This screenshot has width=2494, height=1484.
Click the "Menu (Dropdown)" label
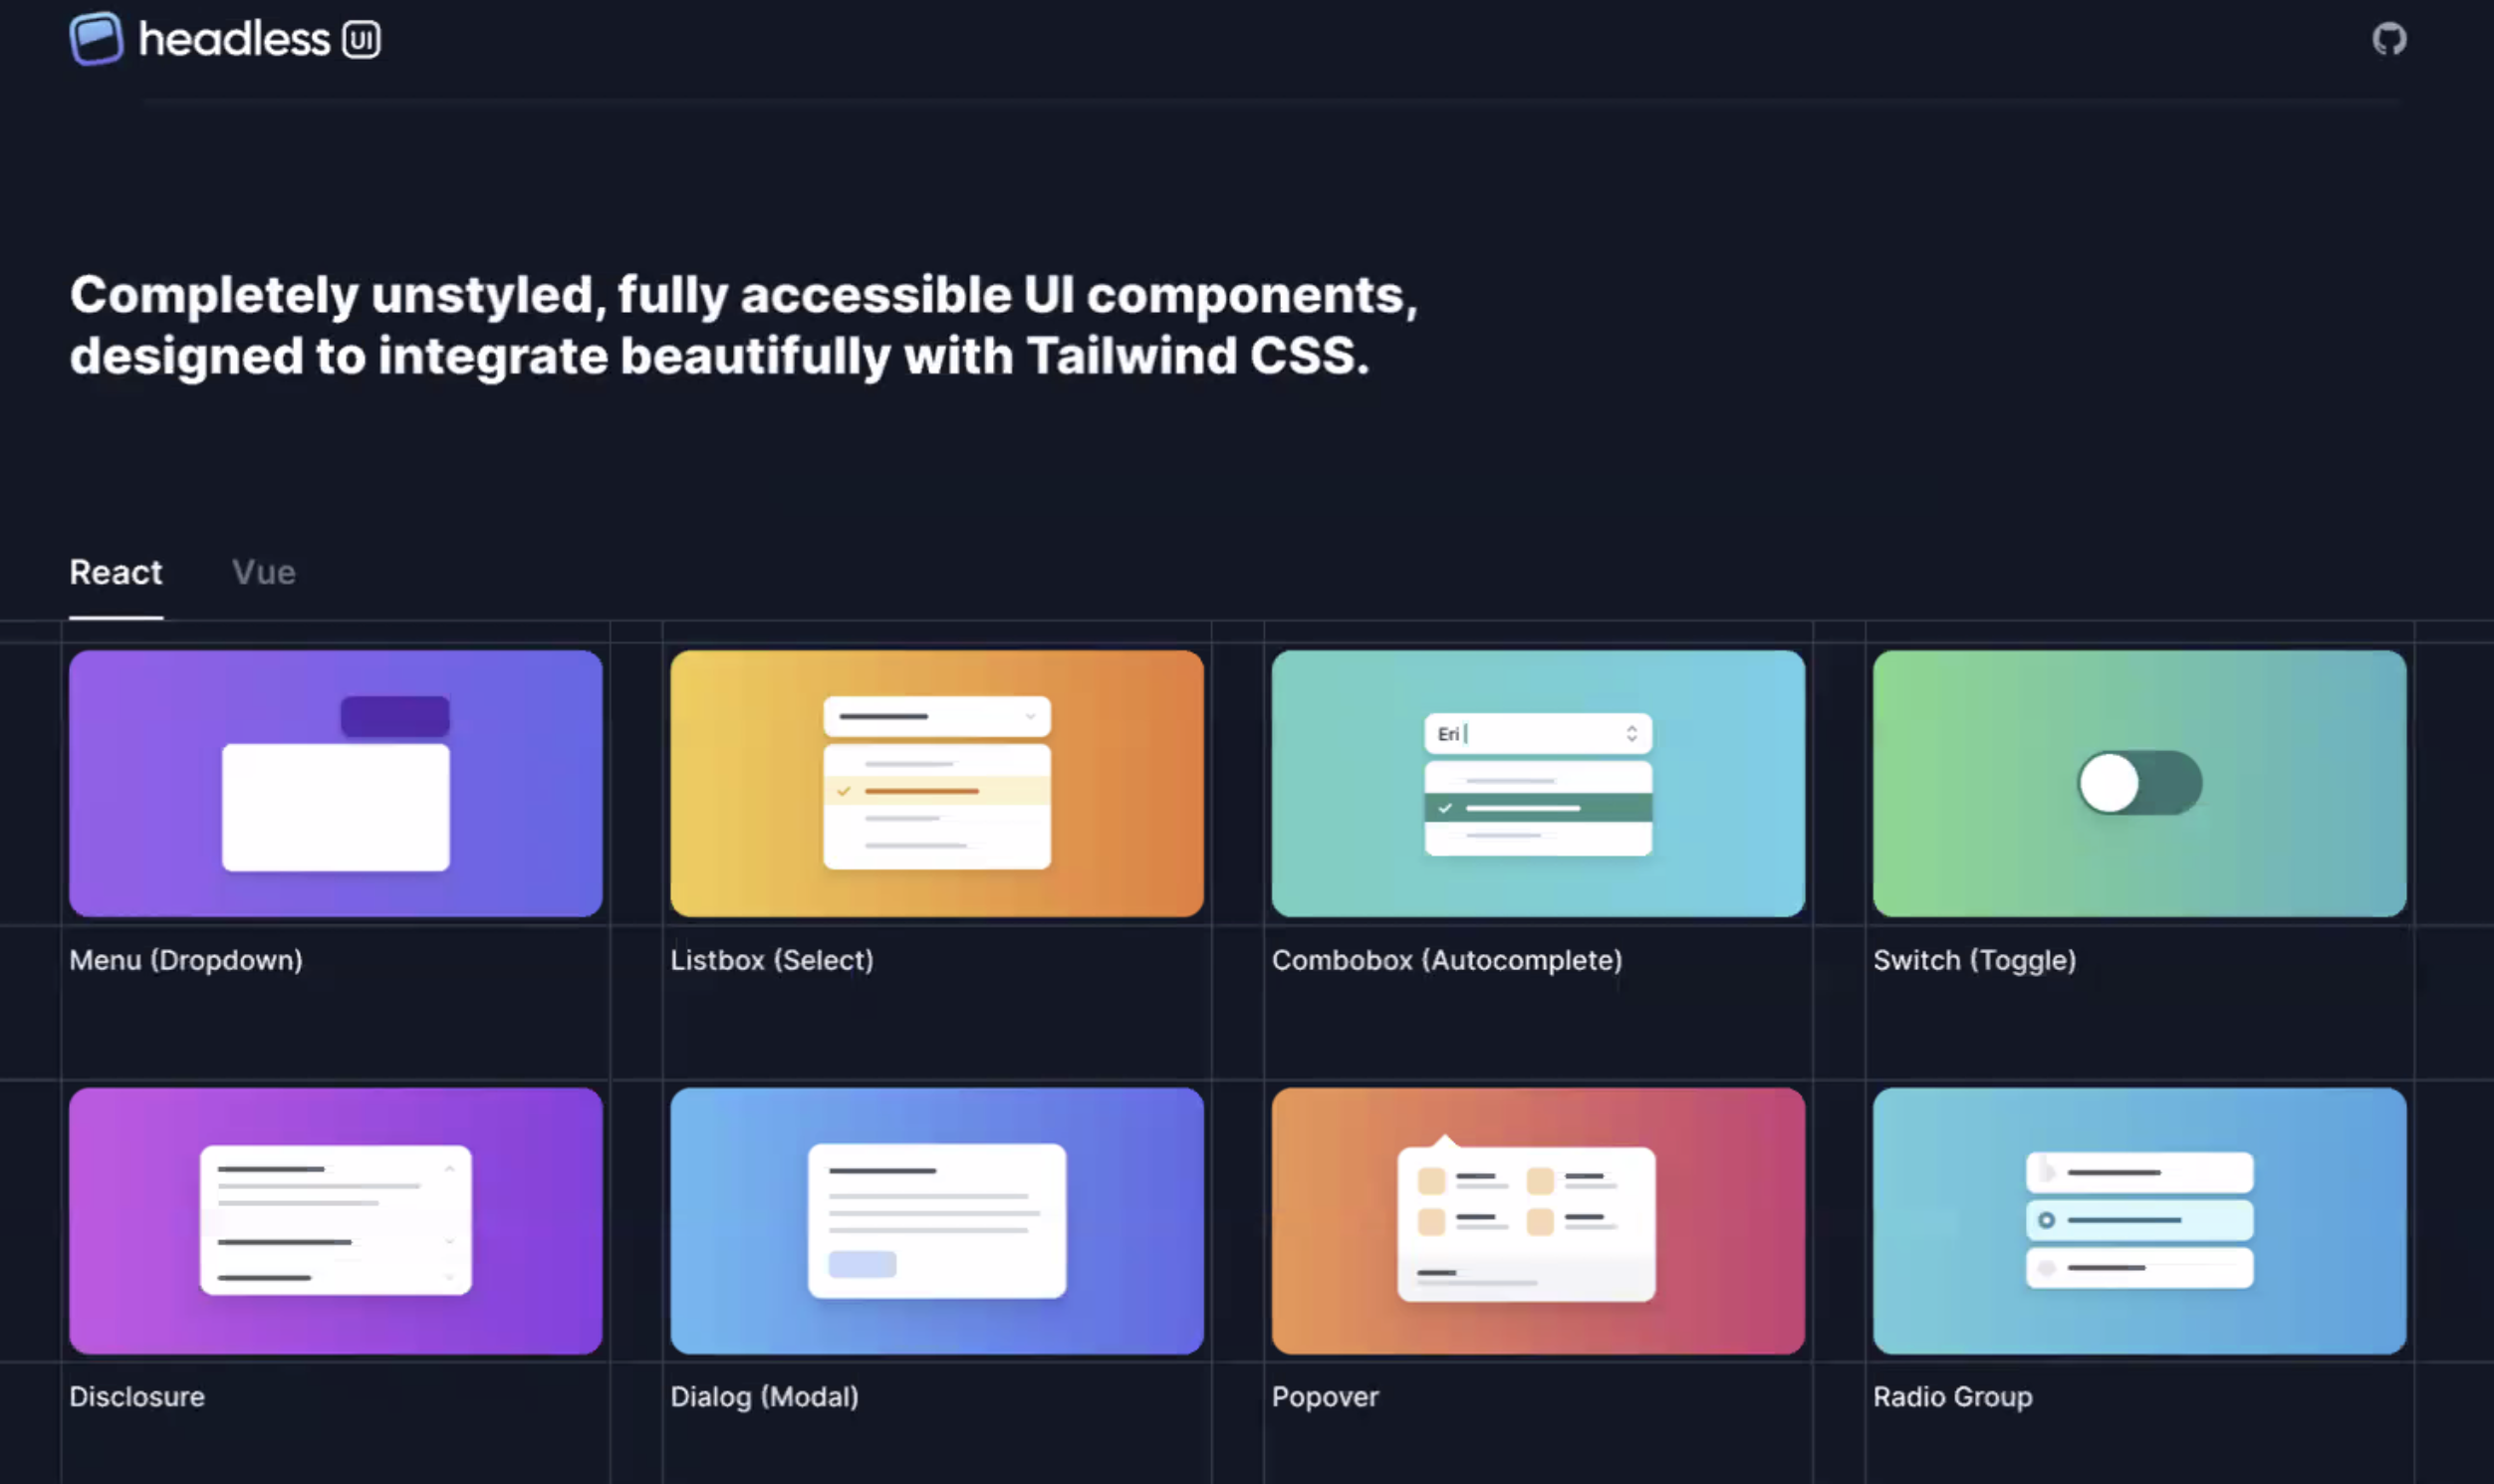pos(186,960)
